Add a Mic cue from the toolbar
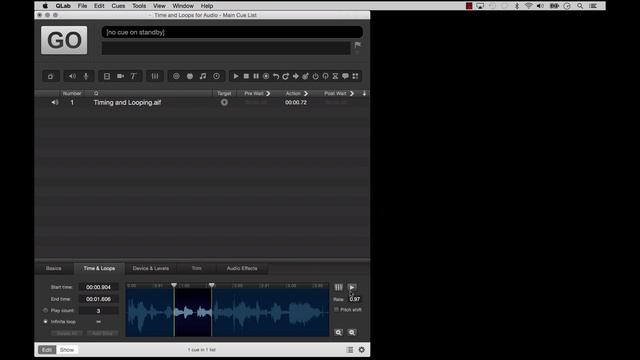This screenshot has width=640, height=360. coord(86,76)
